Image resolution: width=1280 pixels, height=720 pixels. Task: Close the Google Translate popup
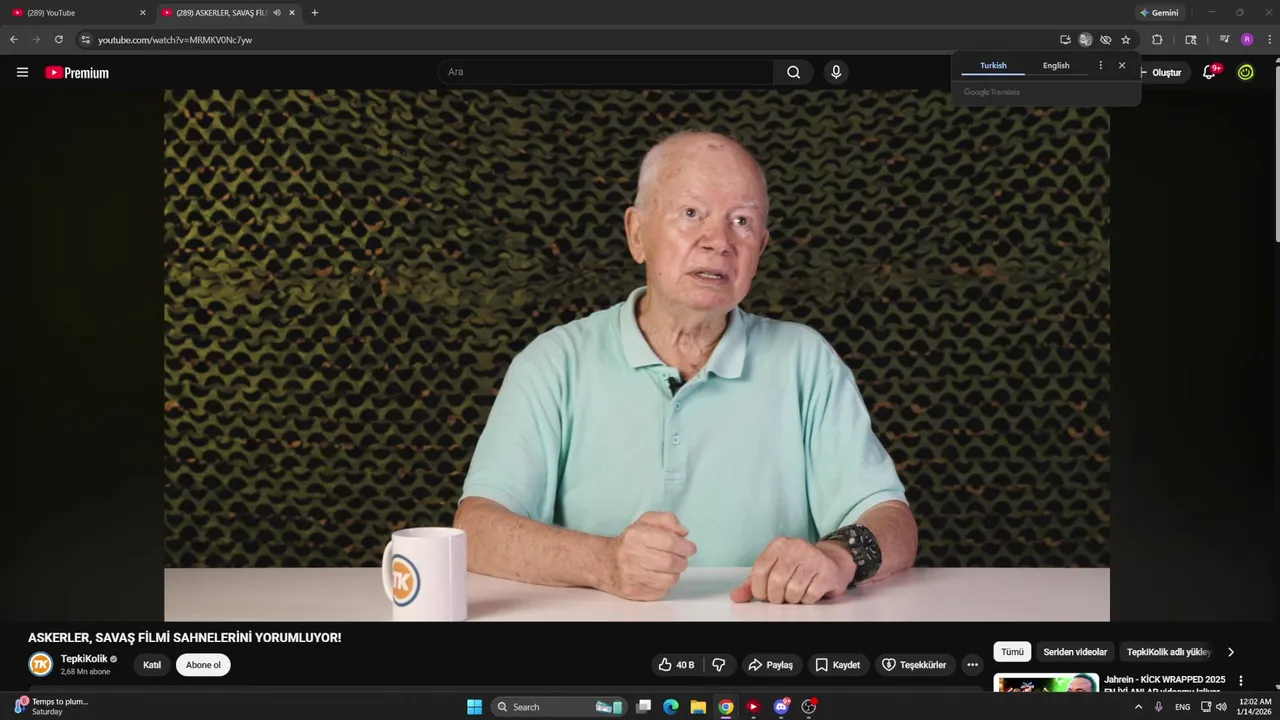pos(1122,65)
